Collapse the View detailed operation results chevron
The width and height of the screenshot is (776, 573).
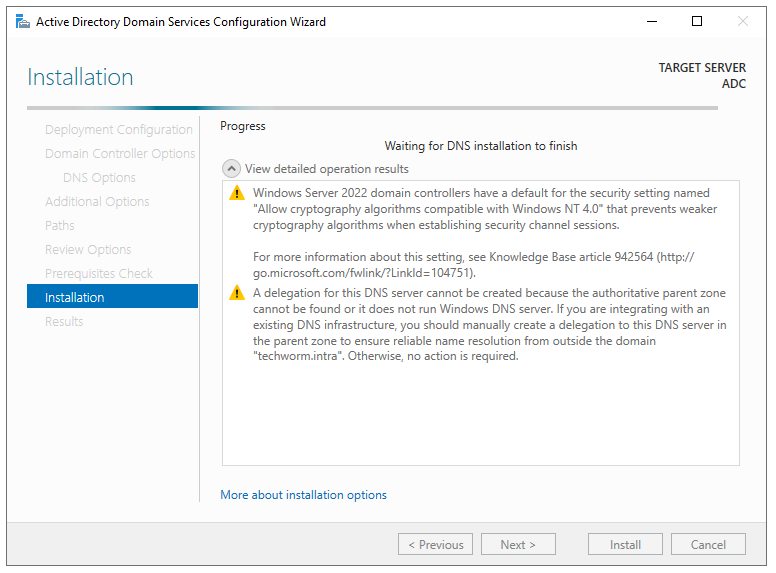point(231,169)
